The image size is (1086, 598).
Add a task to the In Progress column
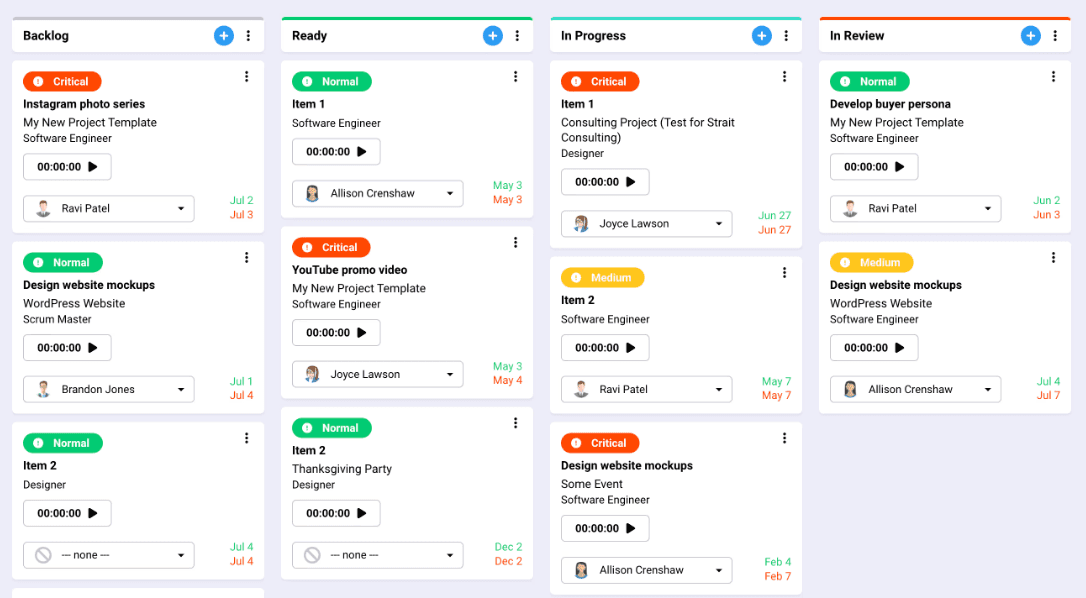tap(761, 35)
